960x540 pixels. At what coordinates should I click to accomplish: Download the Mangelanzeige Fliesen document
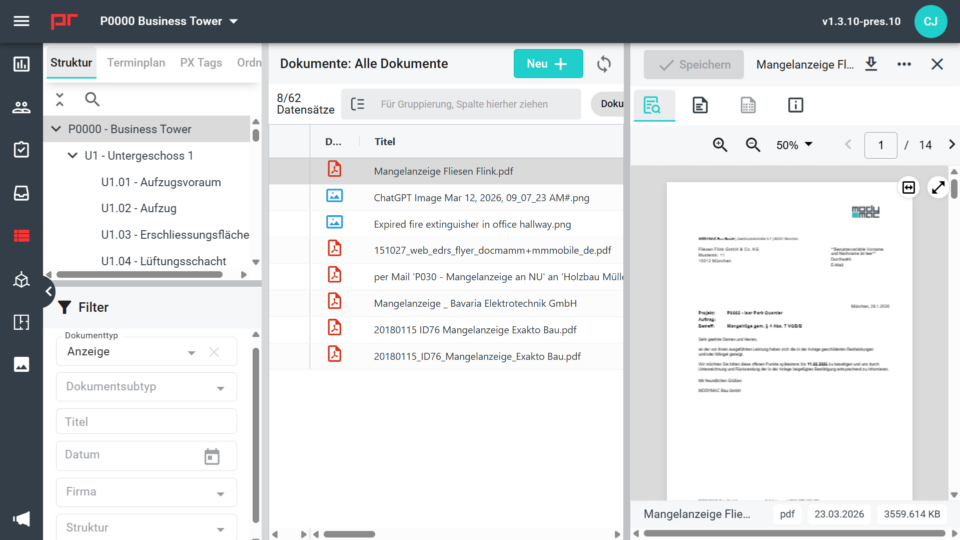pos(871,64)
